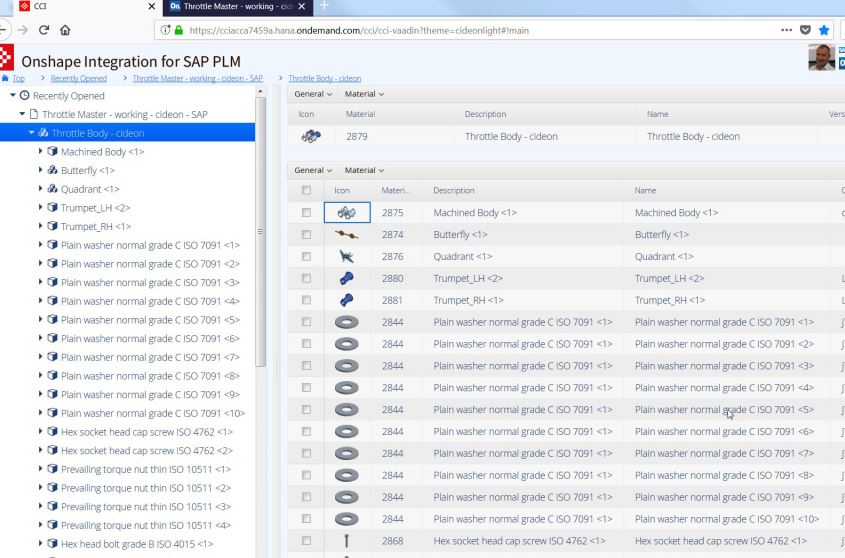This screenshot has width=845, height=558.
Task: Open lower General dropdown above parts table
Action: coord(313,170)
